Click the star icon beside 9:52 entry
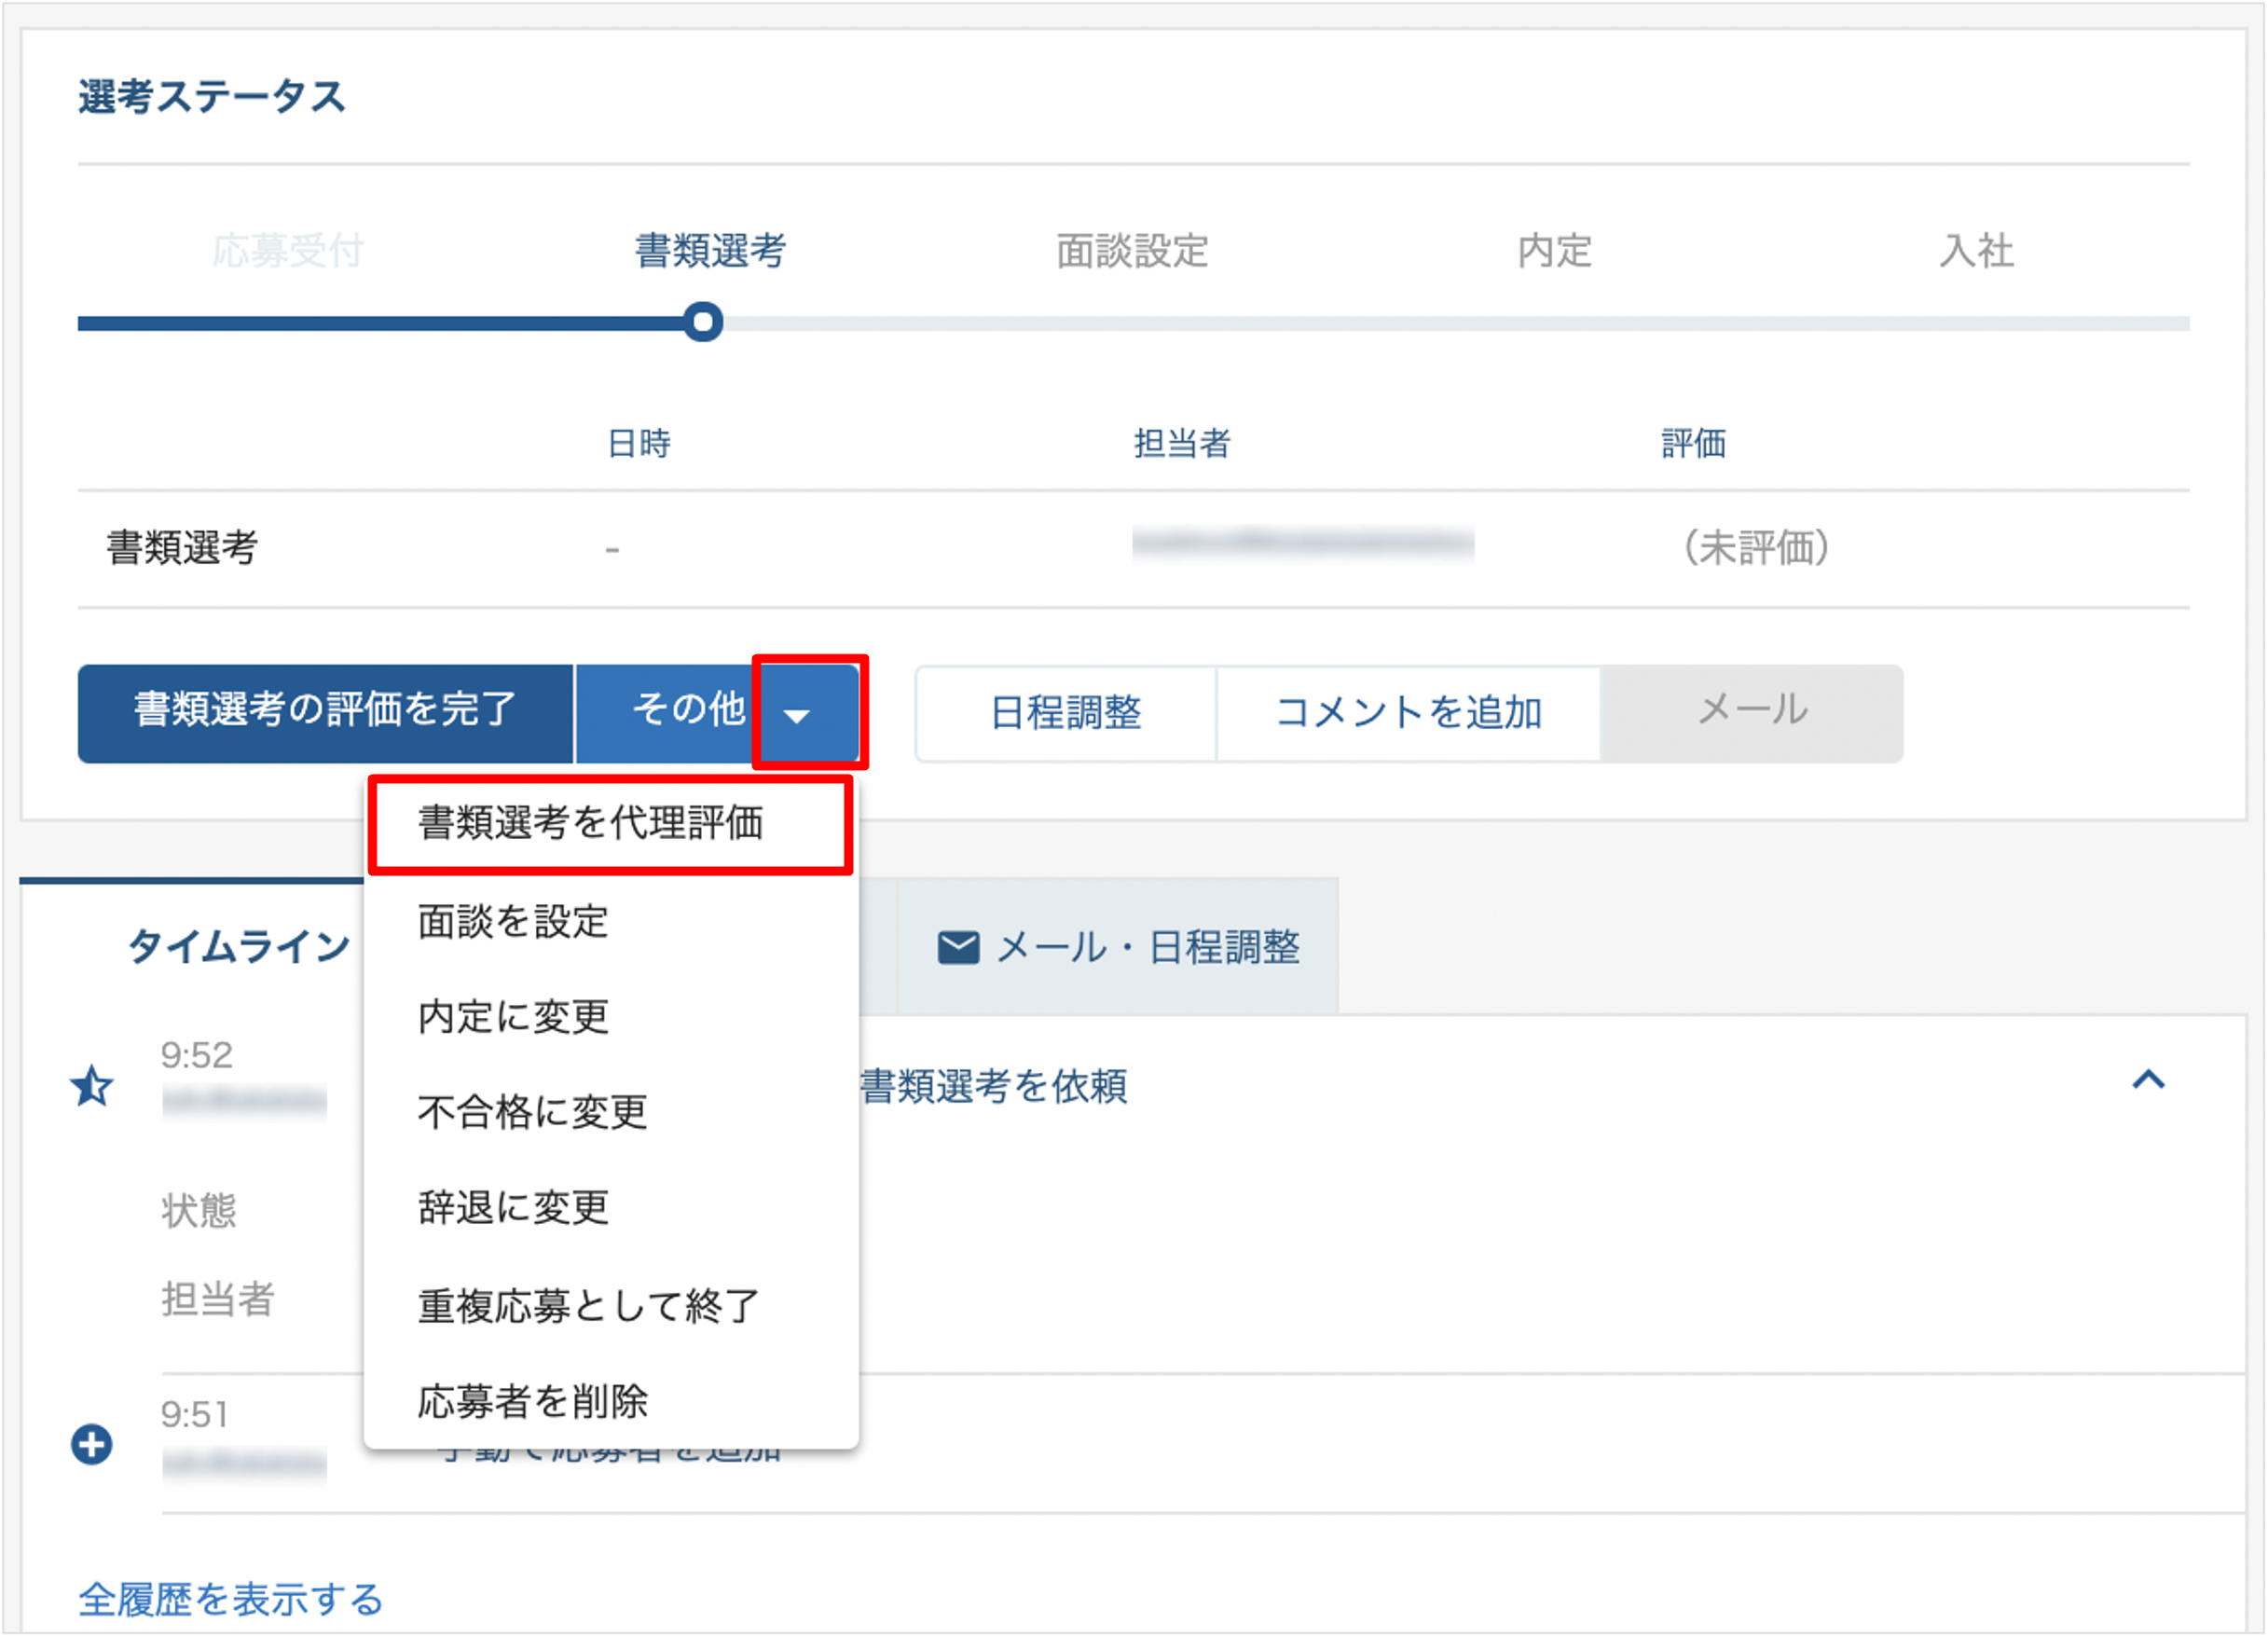This screenshot has height=1636, width=2268. tap(93, 1086)
